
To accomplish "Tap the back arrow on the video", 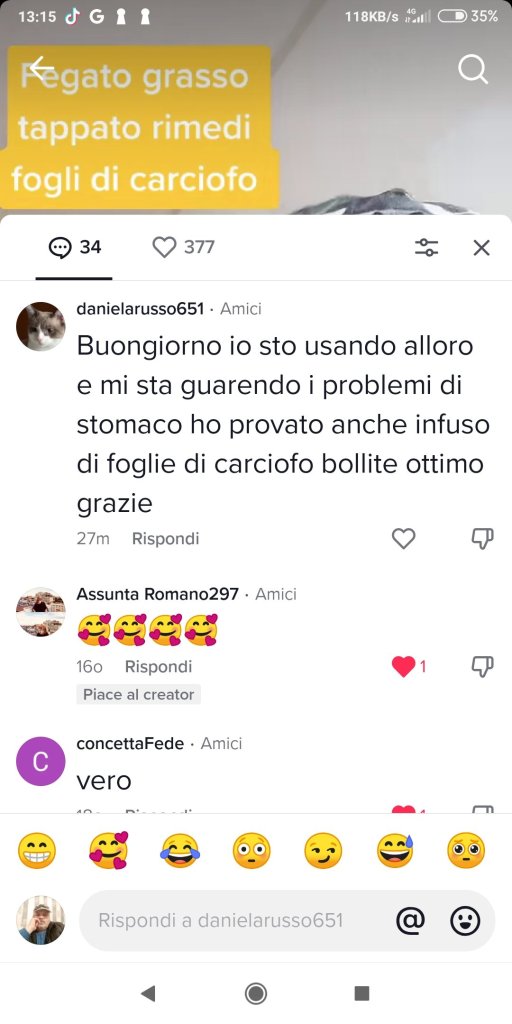I will coord(40,68).
